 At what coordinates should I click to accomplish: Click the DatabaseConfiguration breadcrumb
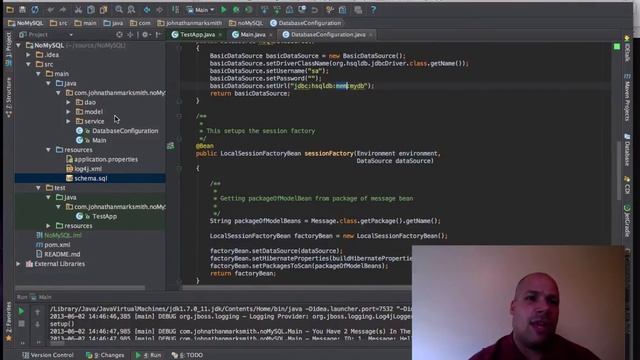tap(306, 23)
